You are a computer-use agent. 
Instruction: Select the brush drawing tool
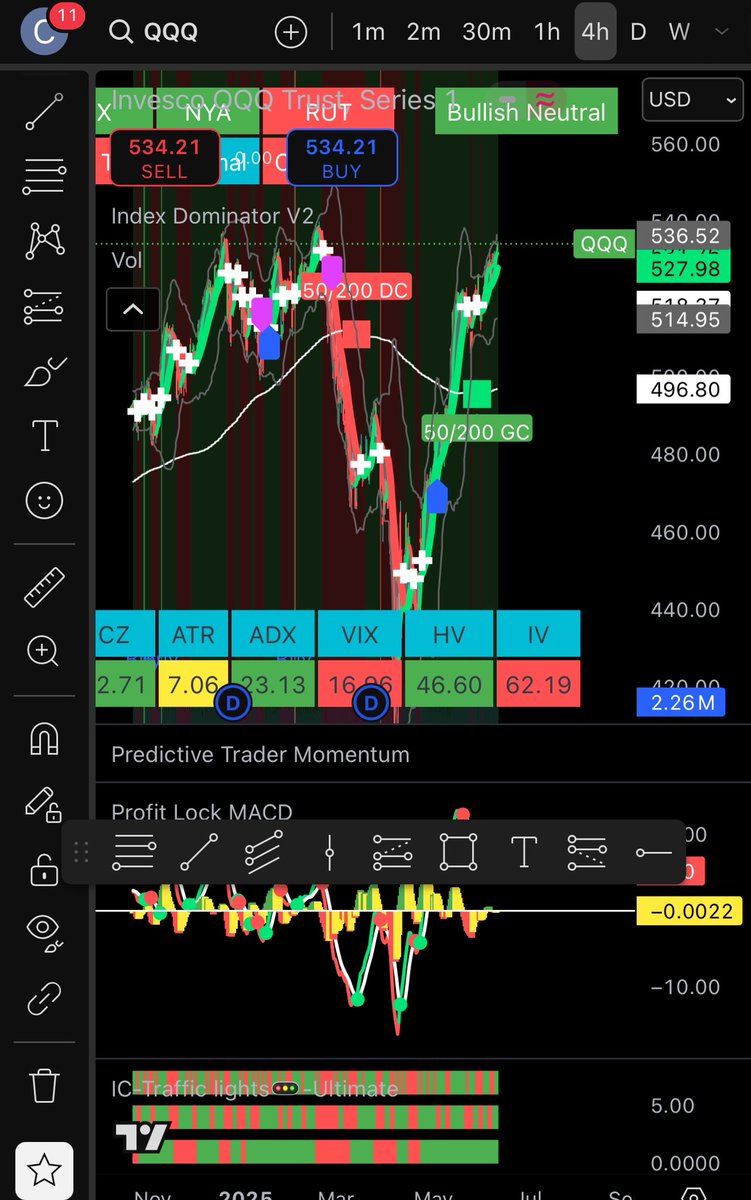pyautogui.click(x=44, y=373)
